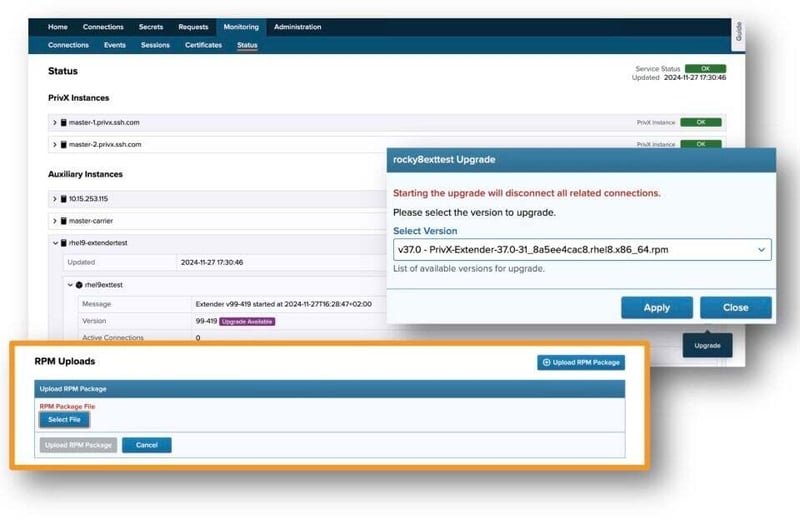This screenshot has width=800, height=529.
Task: Click the 10.15.253.115 instance icon
Action: [63, 199]
